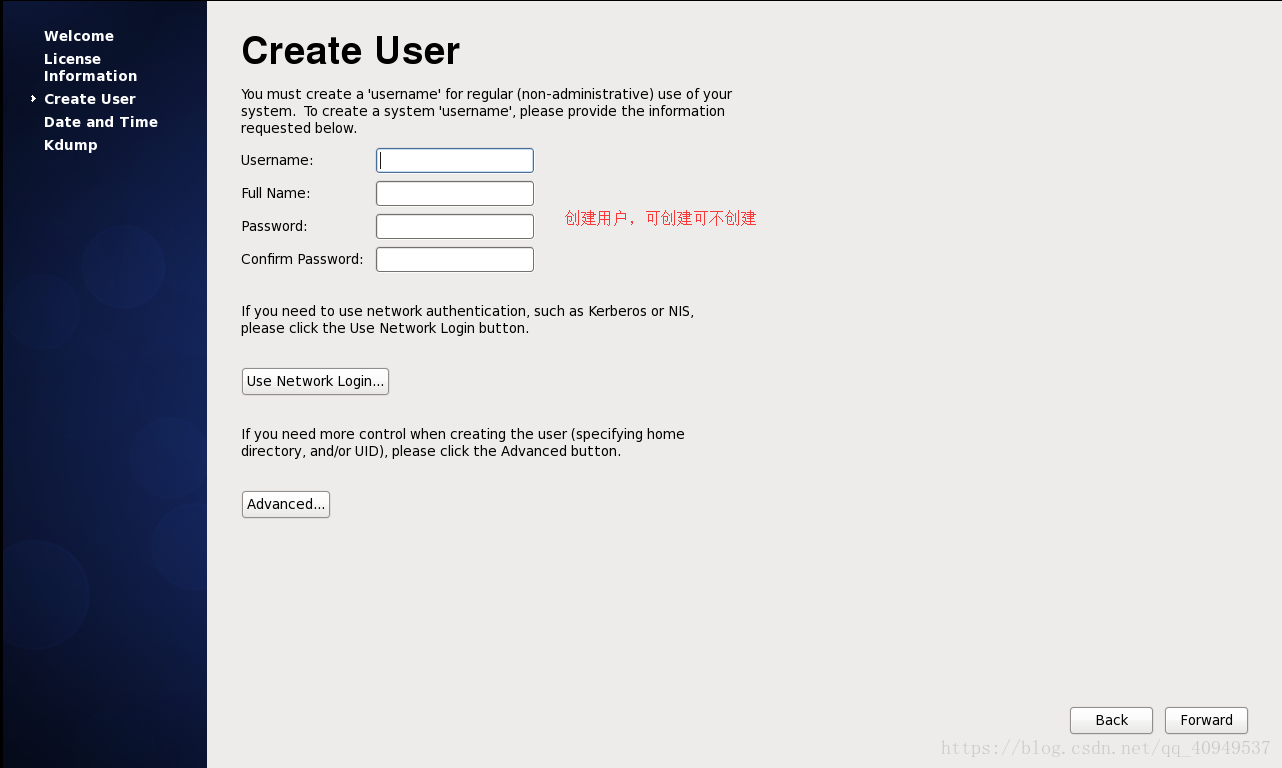Focus the Full Name text box

coord(455,193)
